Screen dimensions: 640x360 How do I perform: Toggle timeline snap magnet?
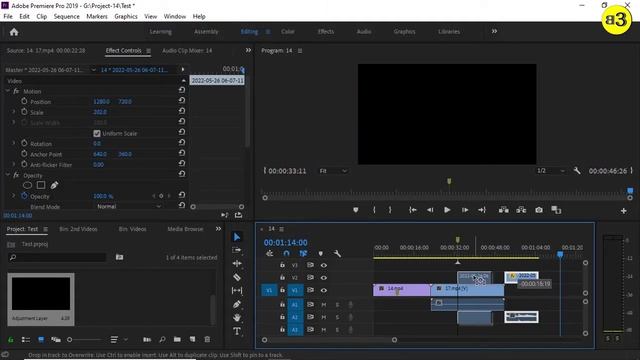[287, 253]
